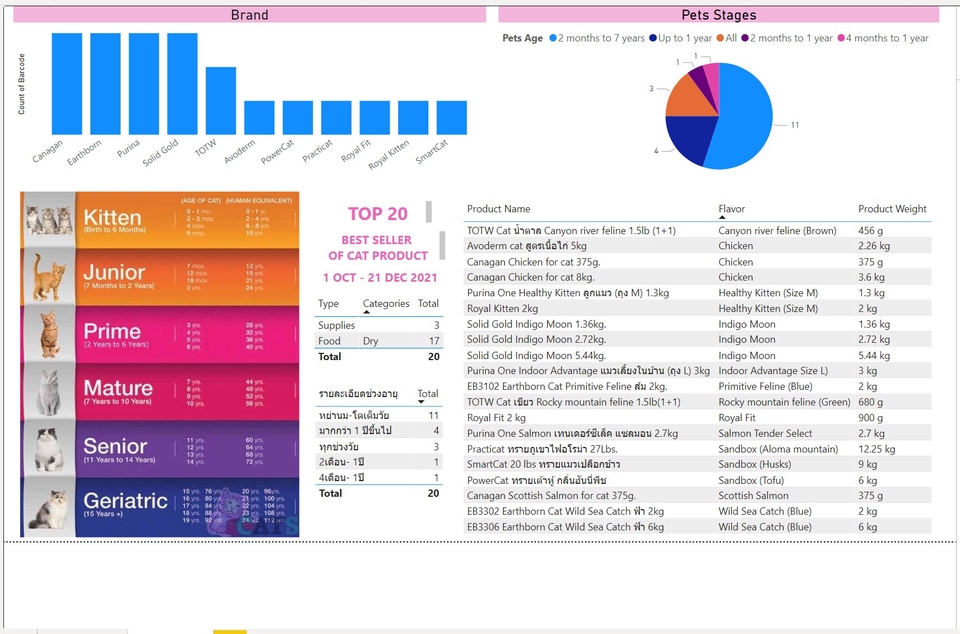
Task: Sort table by Product Name header
Action: pos(498,209)
